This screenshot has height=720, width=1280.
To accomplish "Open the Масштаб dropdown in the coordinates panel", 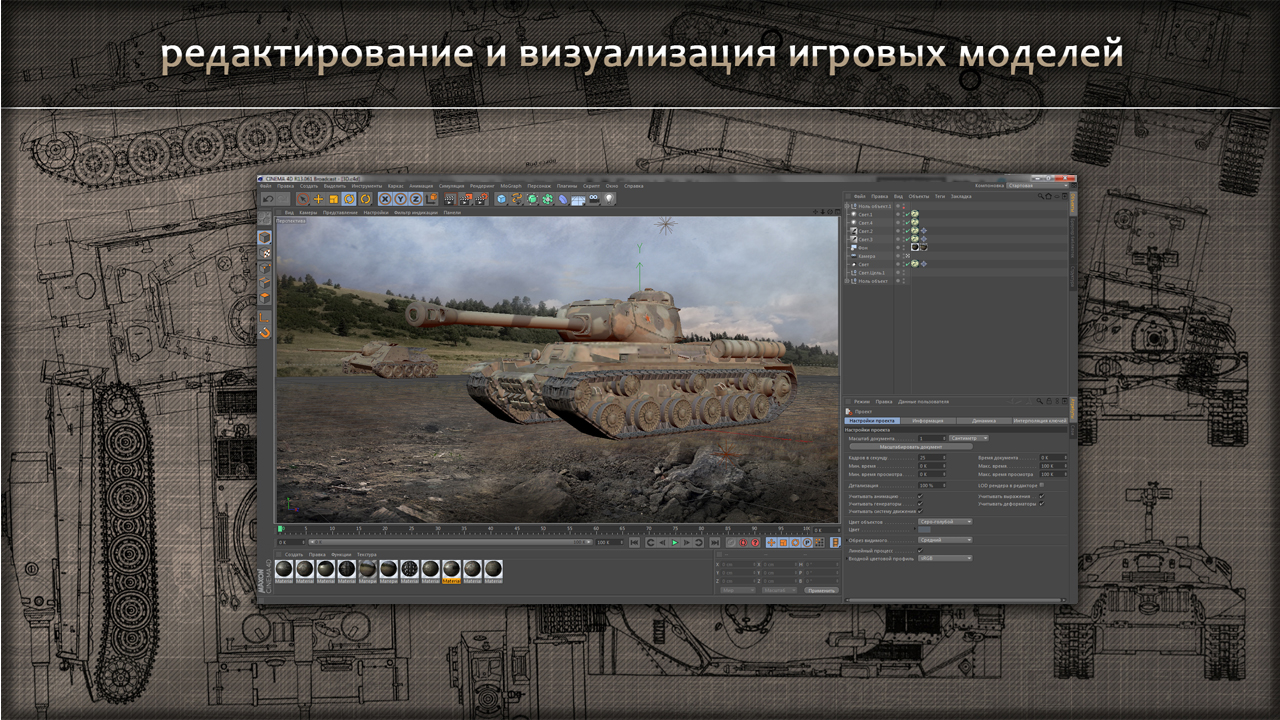I will tap(779, 590).
